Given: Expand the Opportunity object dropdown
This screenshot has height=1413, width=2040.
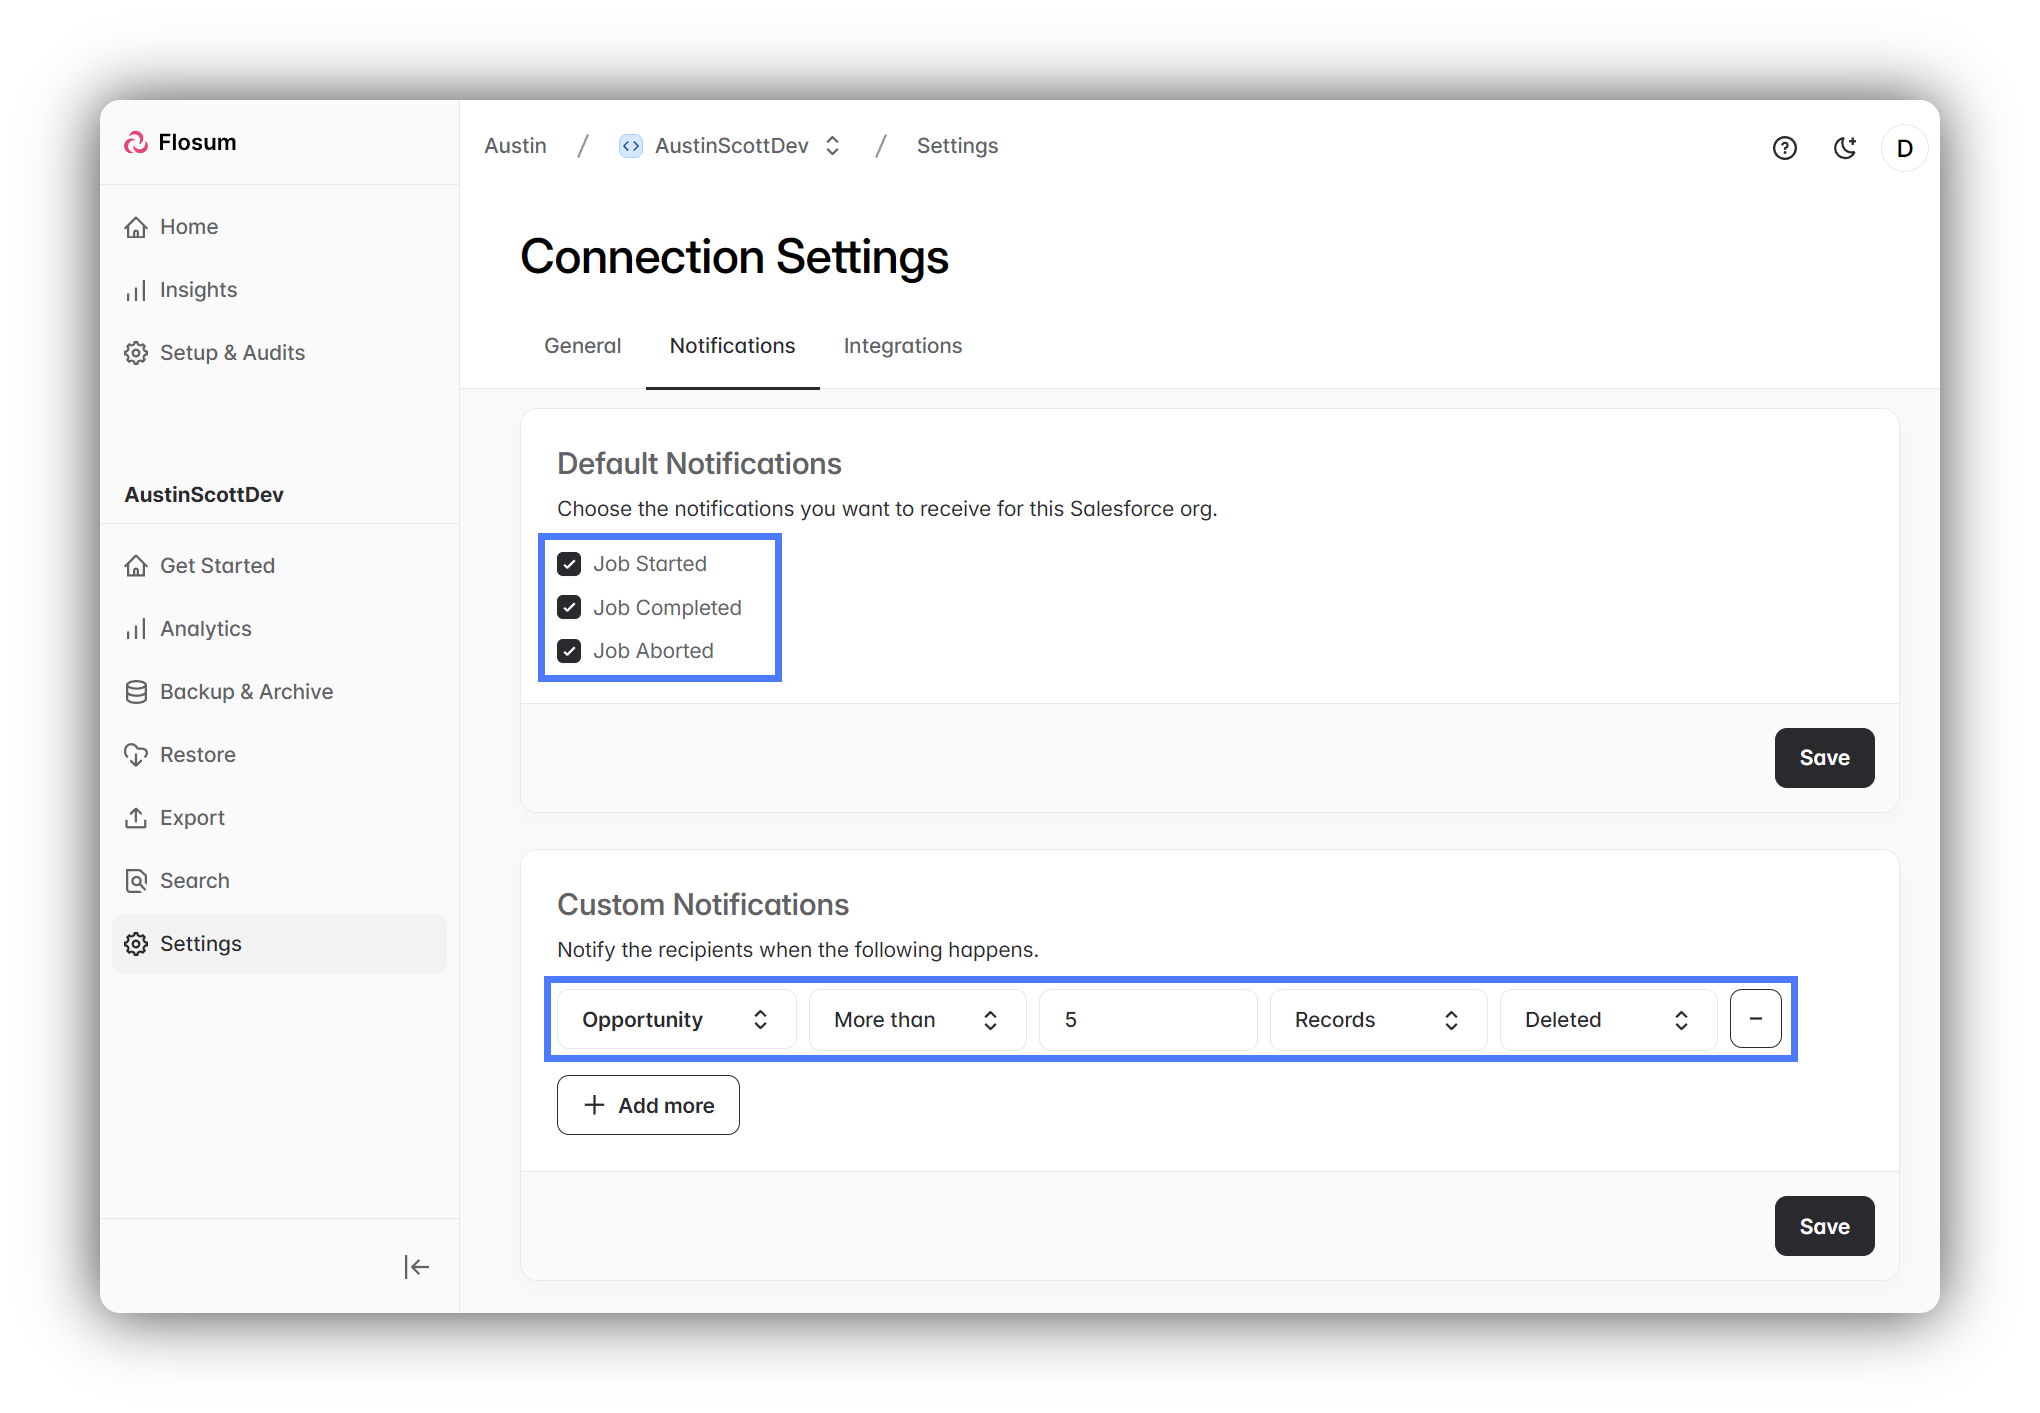Looking at the screenshot, I should pyautogui.click(x=676, y=1020).
